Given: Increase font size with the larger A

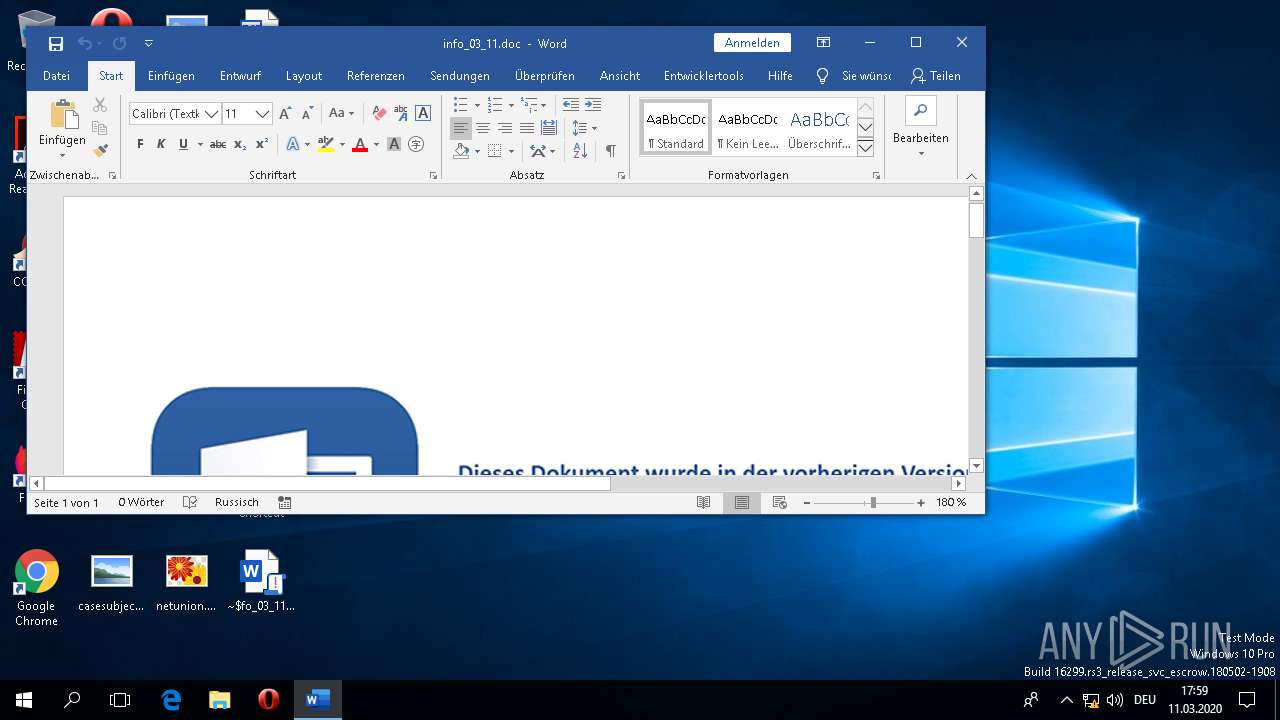Looking at the screenshot, I should pyautogui.click(x=286, y=113).
